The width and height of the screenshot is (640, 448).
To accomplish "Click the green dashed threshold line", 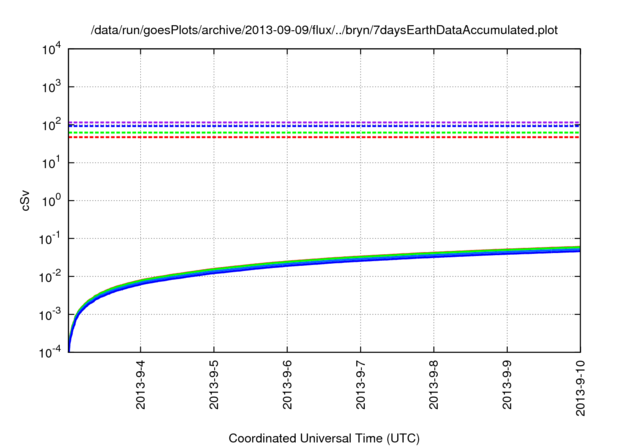I will tap(324, 133).
